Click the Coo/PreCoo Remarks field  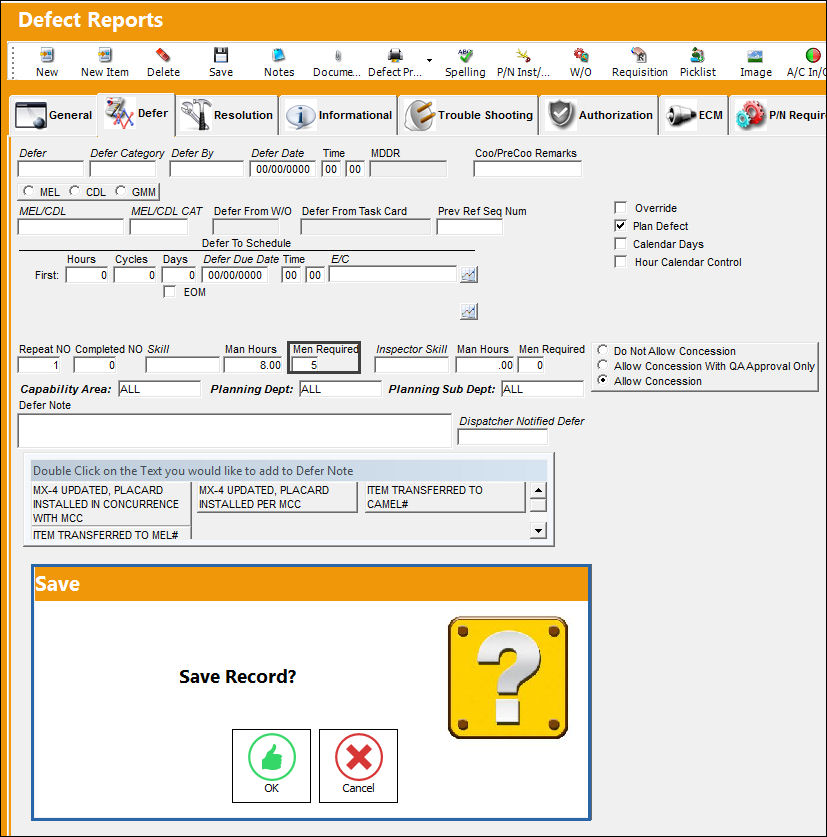(x=527, y=169)
